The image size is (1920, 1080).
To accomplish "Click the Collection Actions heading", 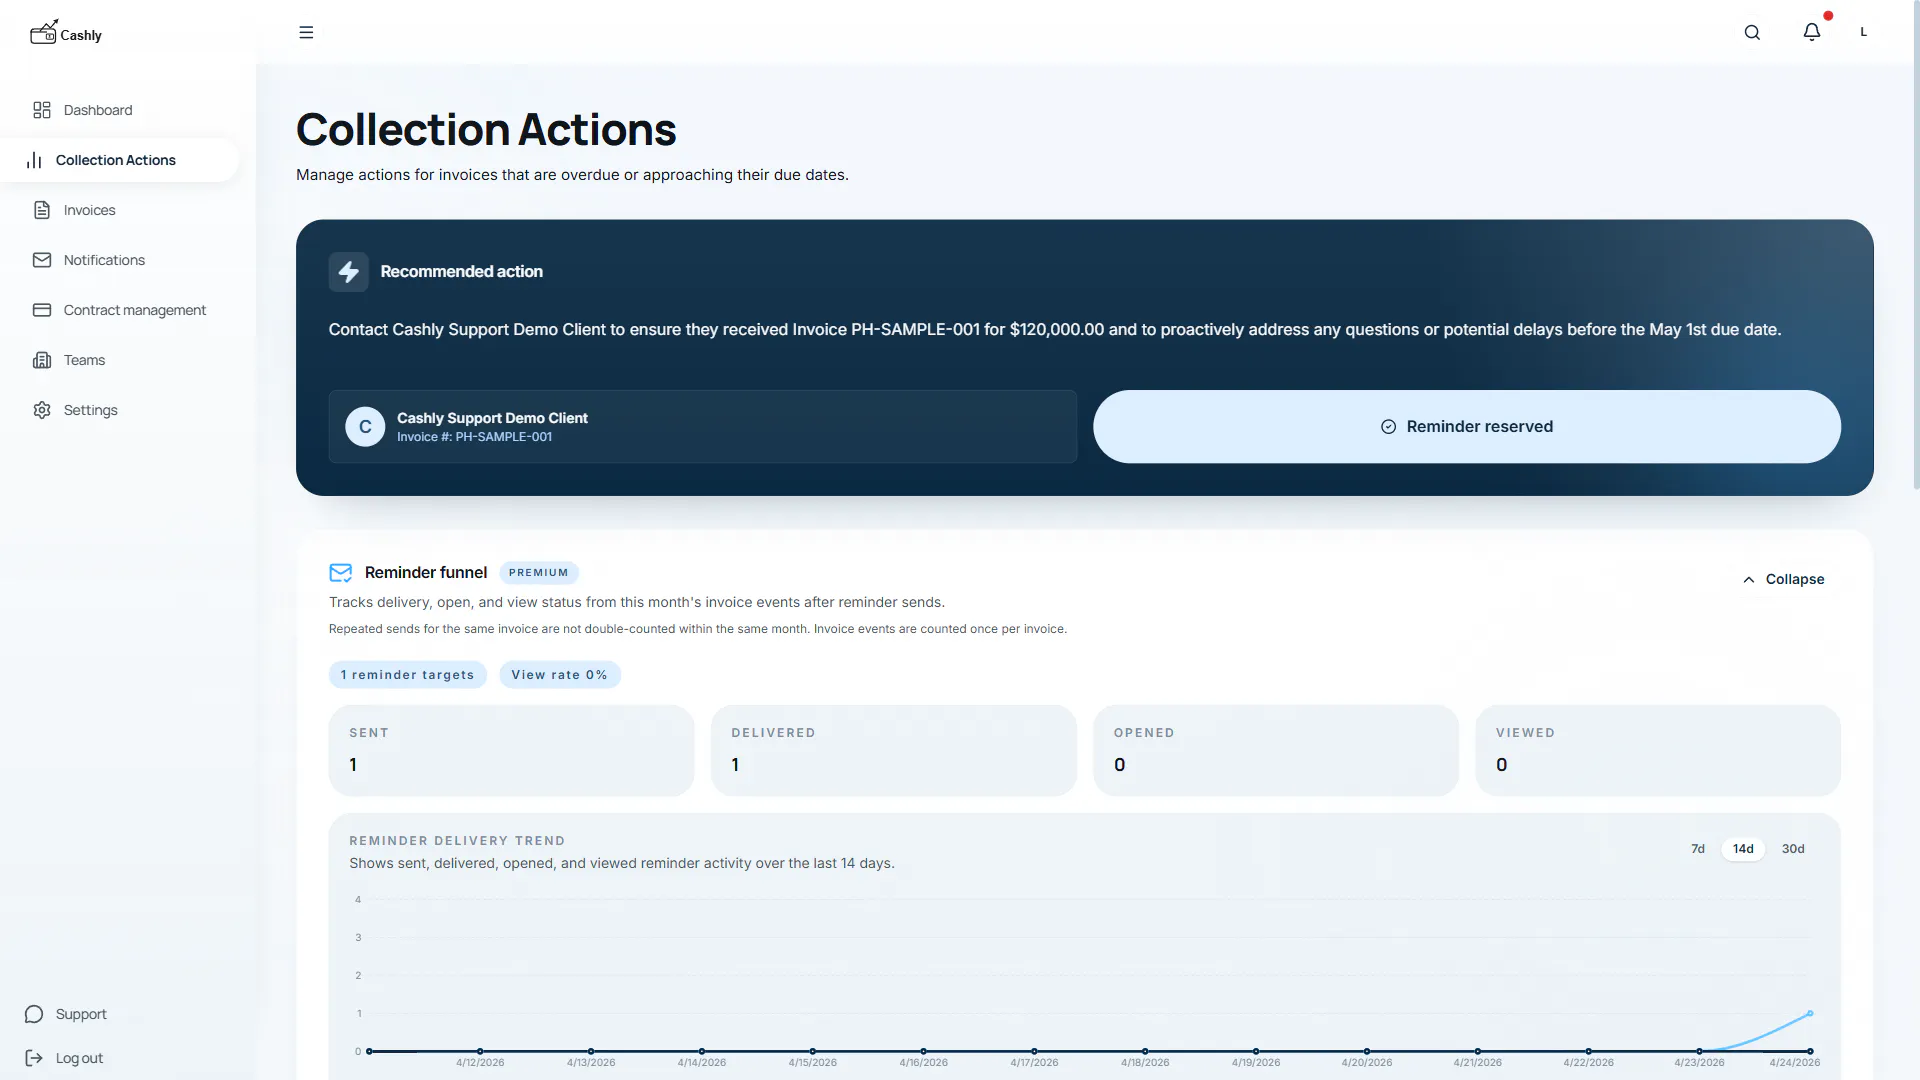I will tap(486, 130).
